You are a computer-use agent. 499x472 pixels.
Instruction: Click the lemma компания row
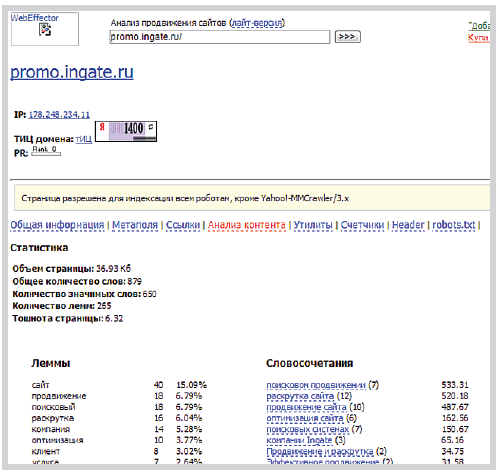point(117,429)
